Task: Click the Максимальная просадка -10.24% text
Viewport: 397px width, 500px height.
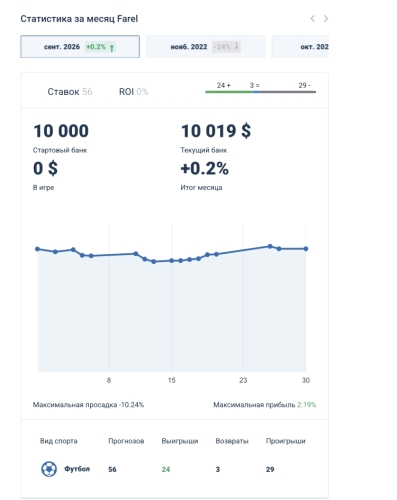Action: pyautogui.click(x=88, y=405)
